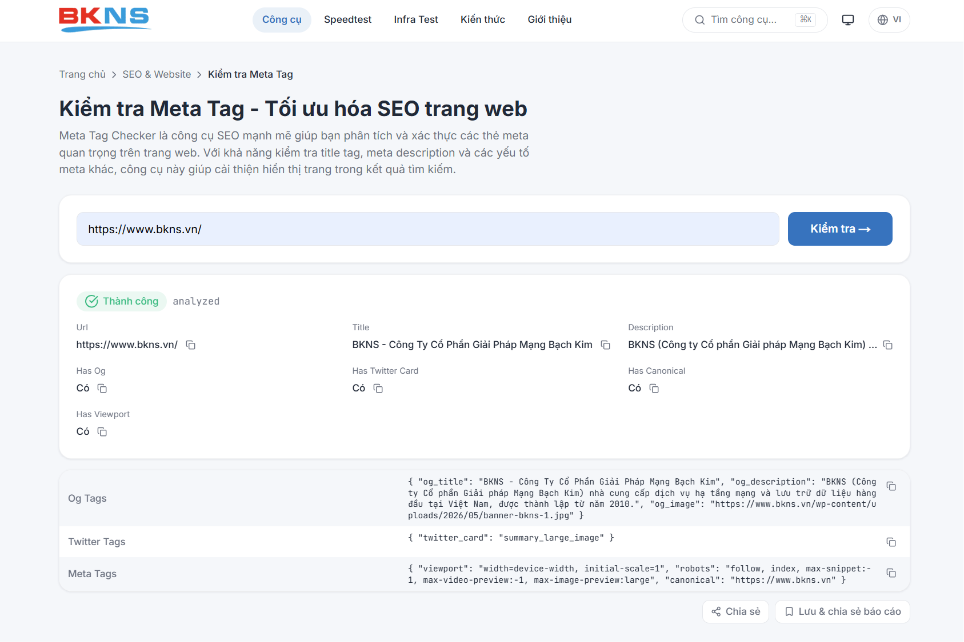Toggle the display theme monitor icon
The image size is (964, 642).
point(848,20)
